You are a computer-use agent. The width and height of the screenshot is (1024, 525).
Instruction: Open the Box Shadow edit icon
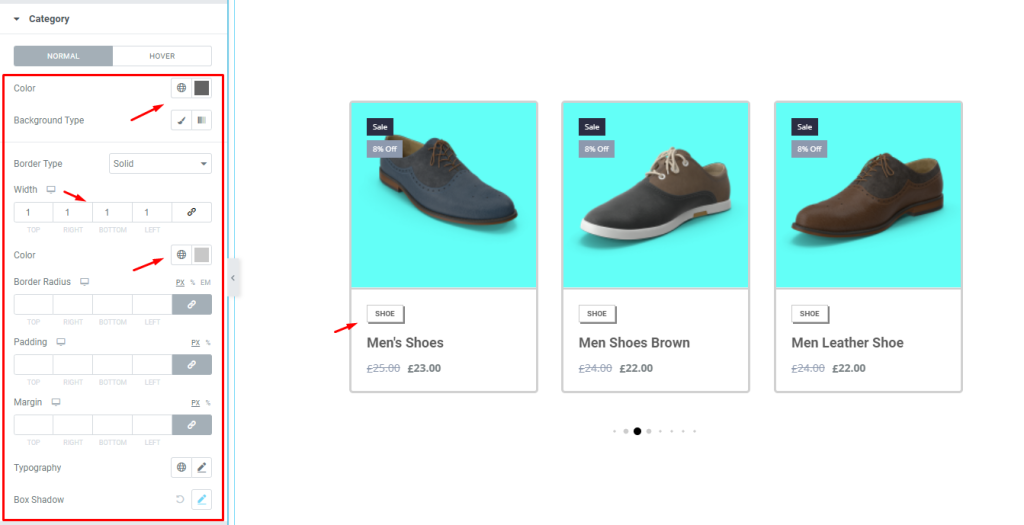202,500
